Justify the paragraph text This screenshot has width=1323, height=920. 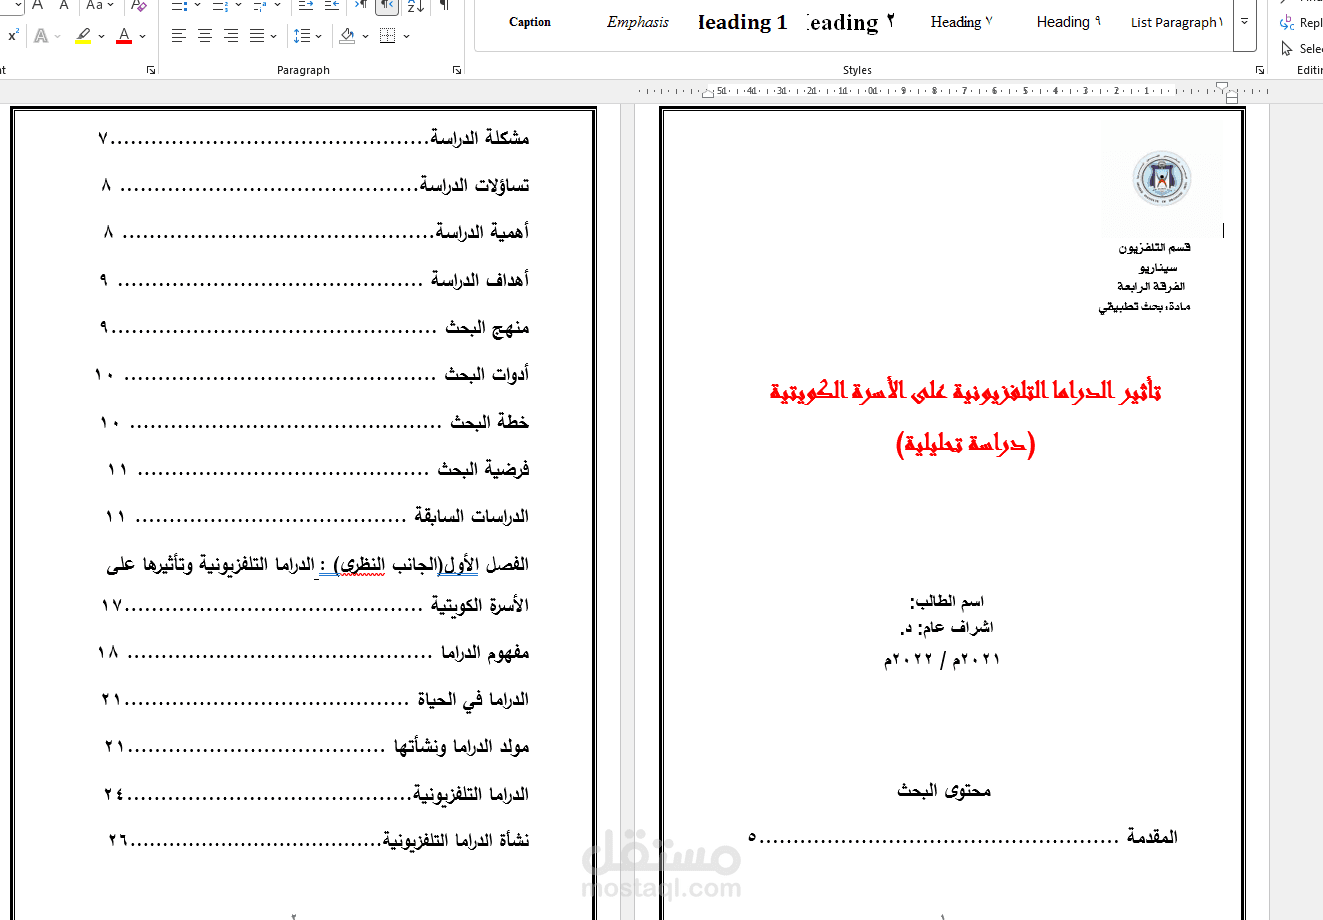257,36
